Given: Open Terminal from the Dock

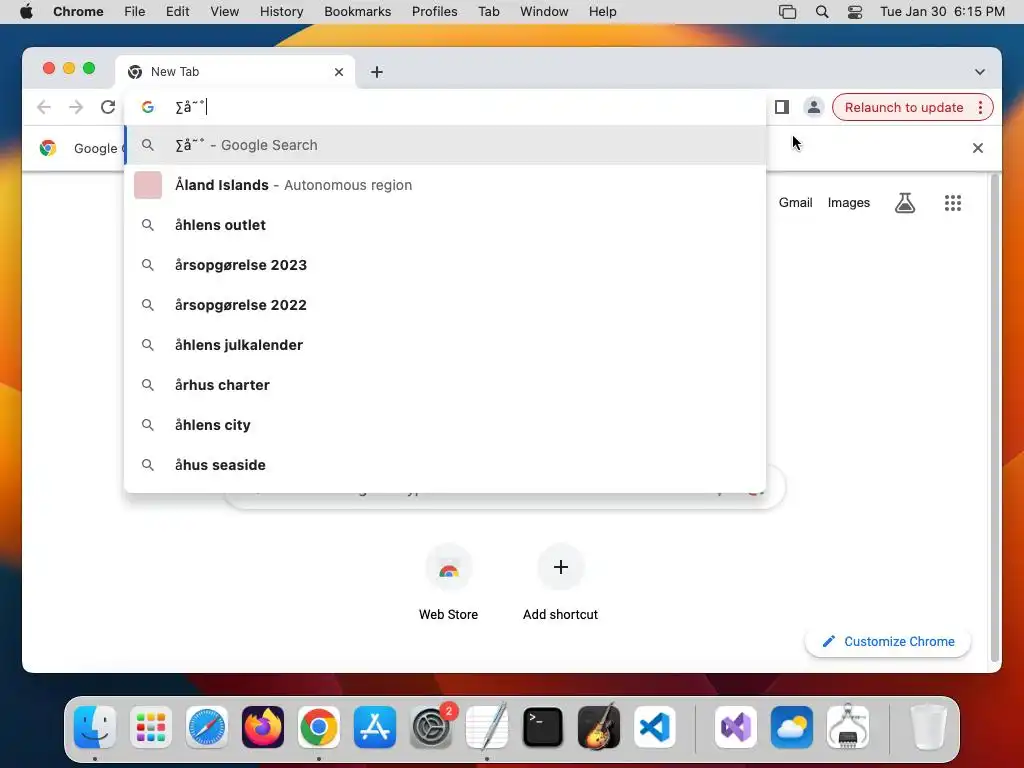Looking at the screenshot, I should (543, 727).
